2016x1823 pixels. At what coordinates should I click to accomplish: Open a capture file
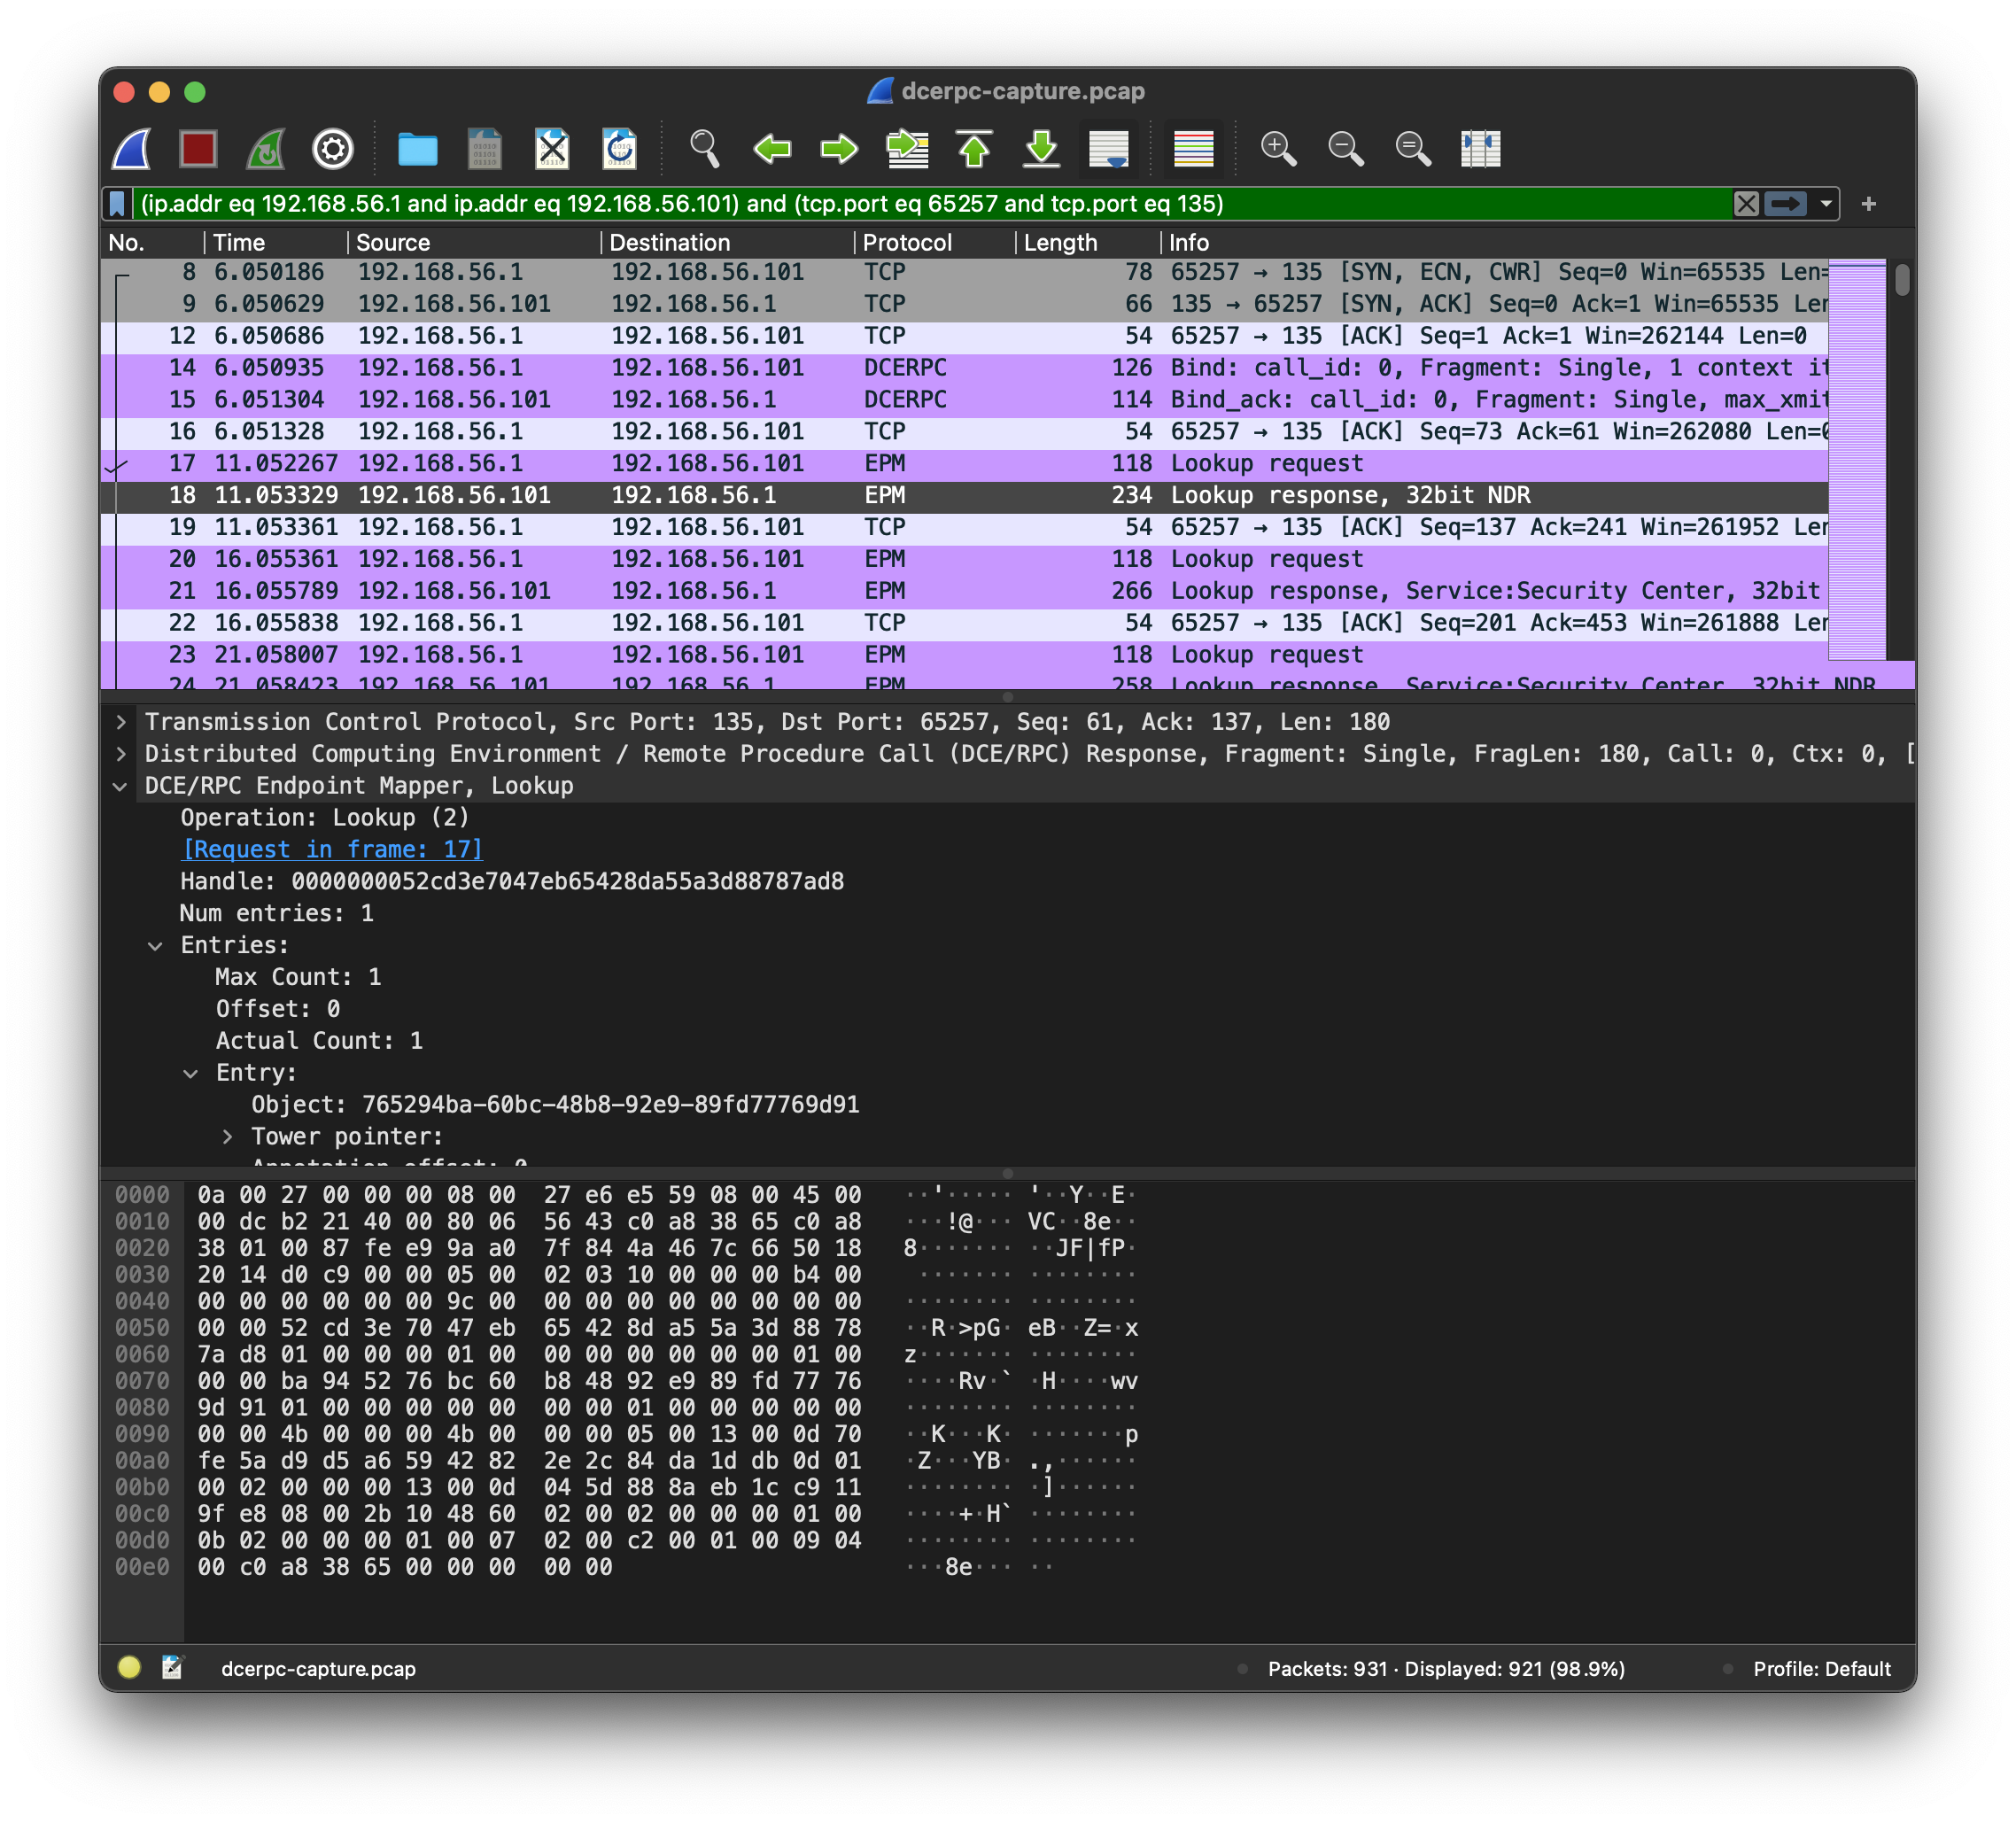pyautogui.click(x=418, y=150)
